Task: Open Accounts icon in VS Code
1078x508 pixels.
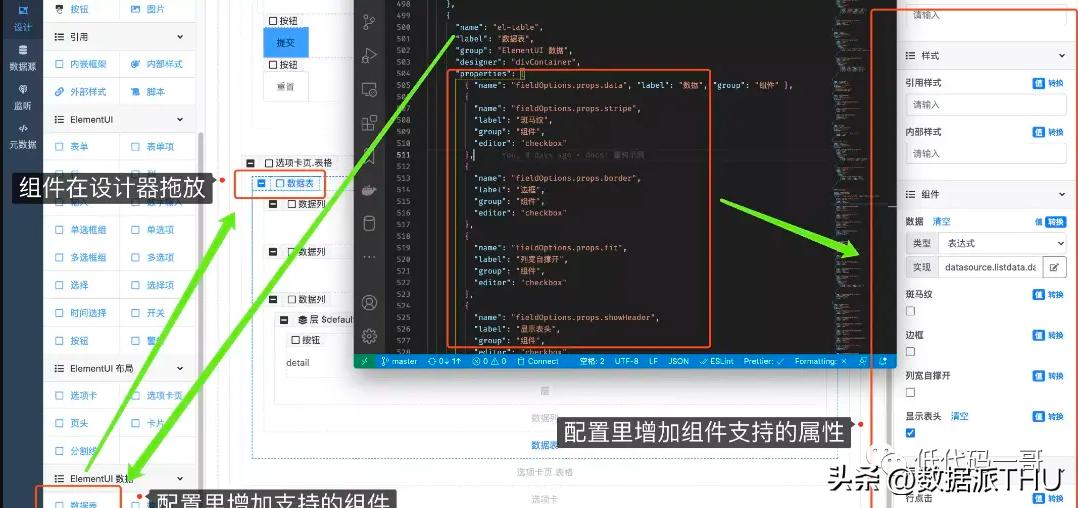Action: coord(369,302)
